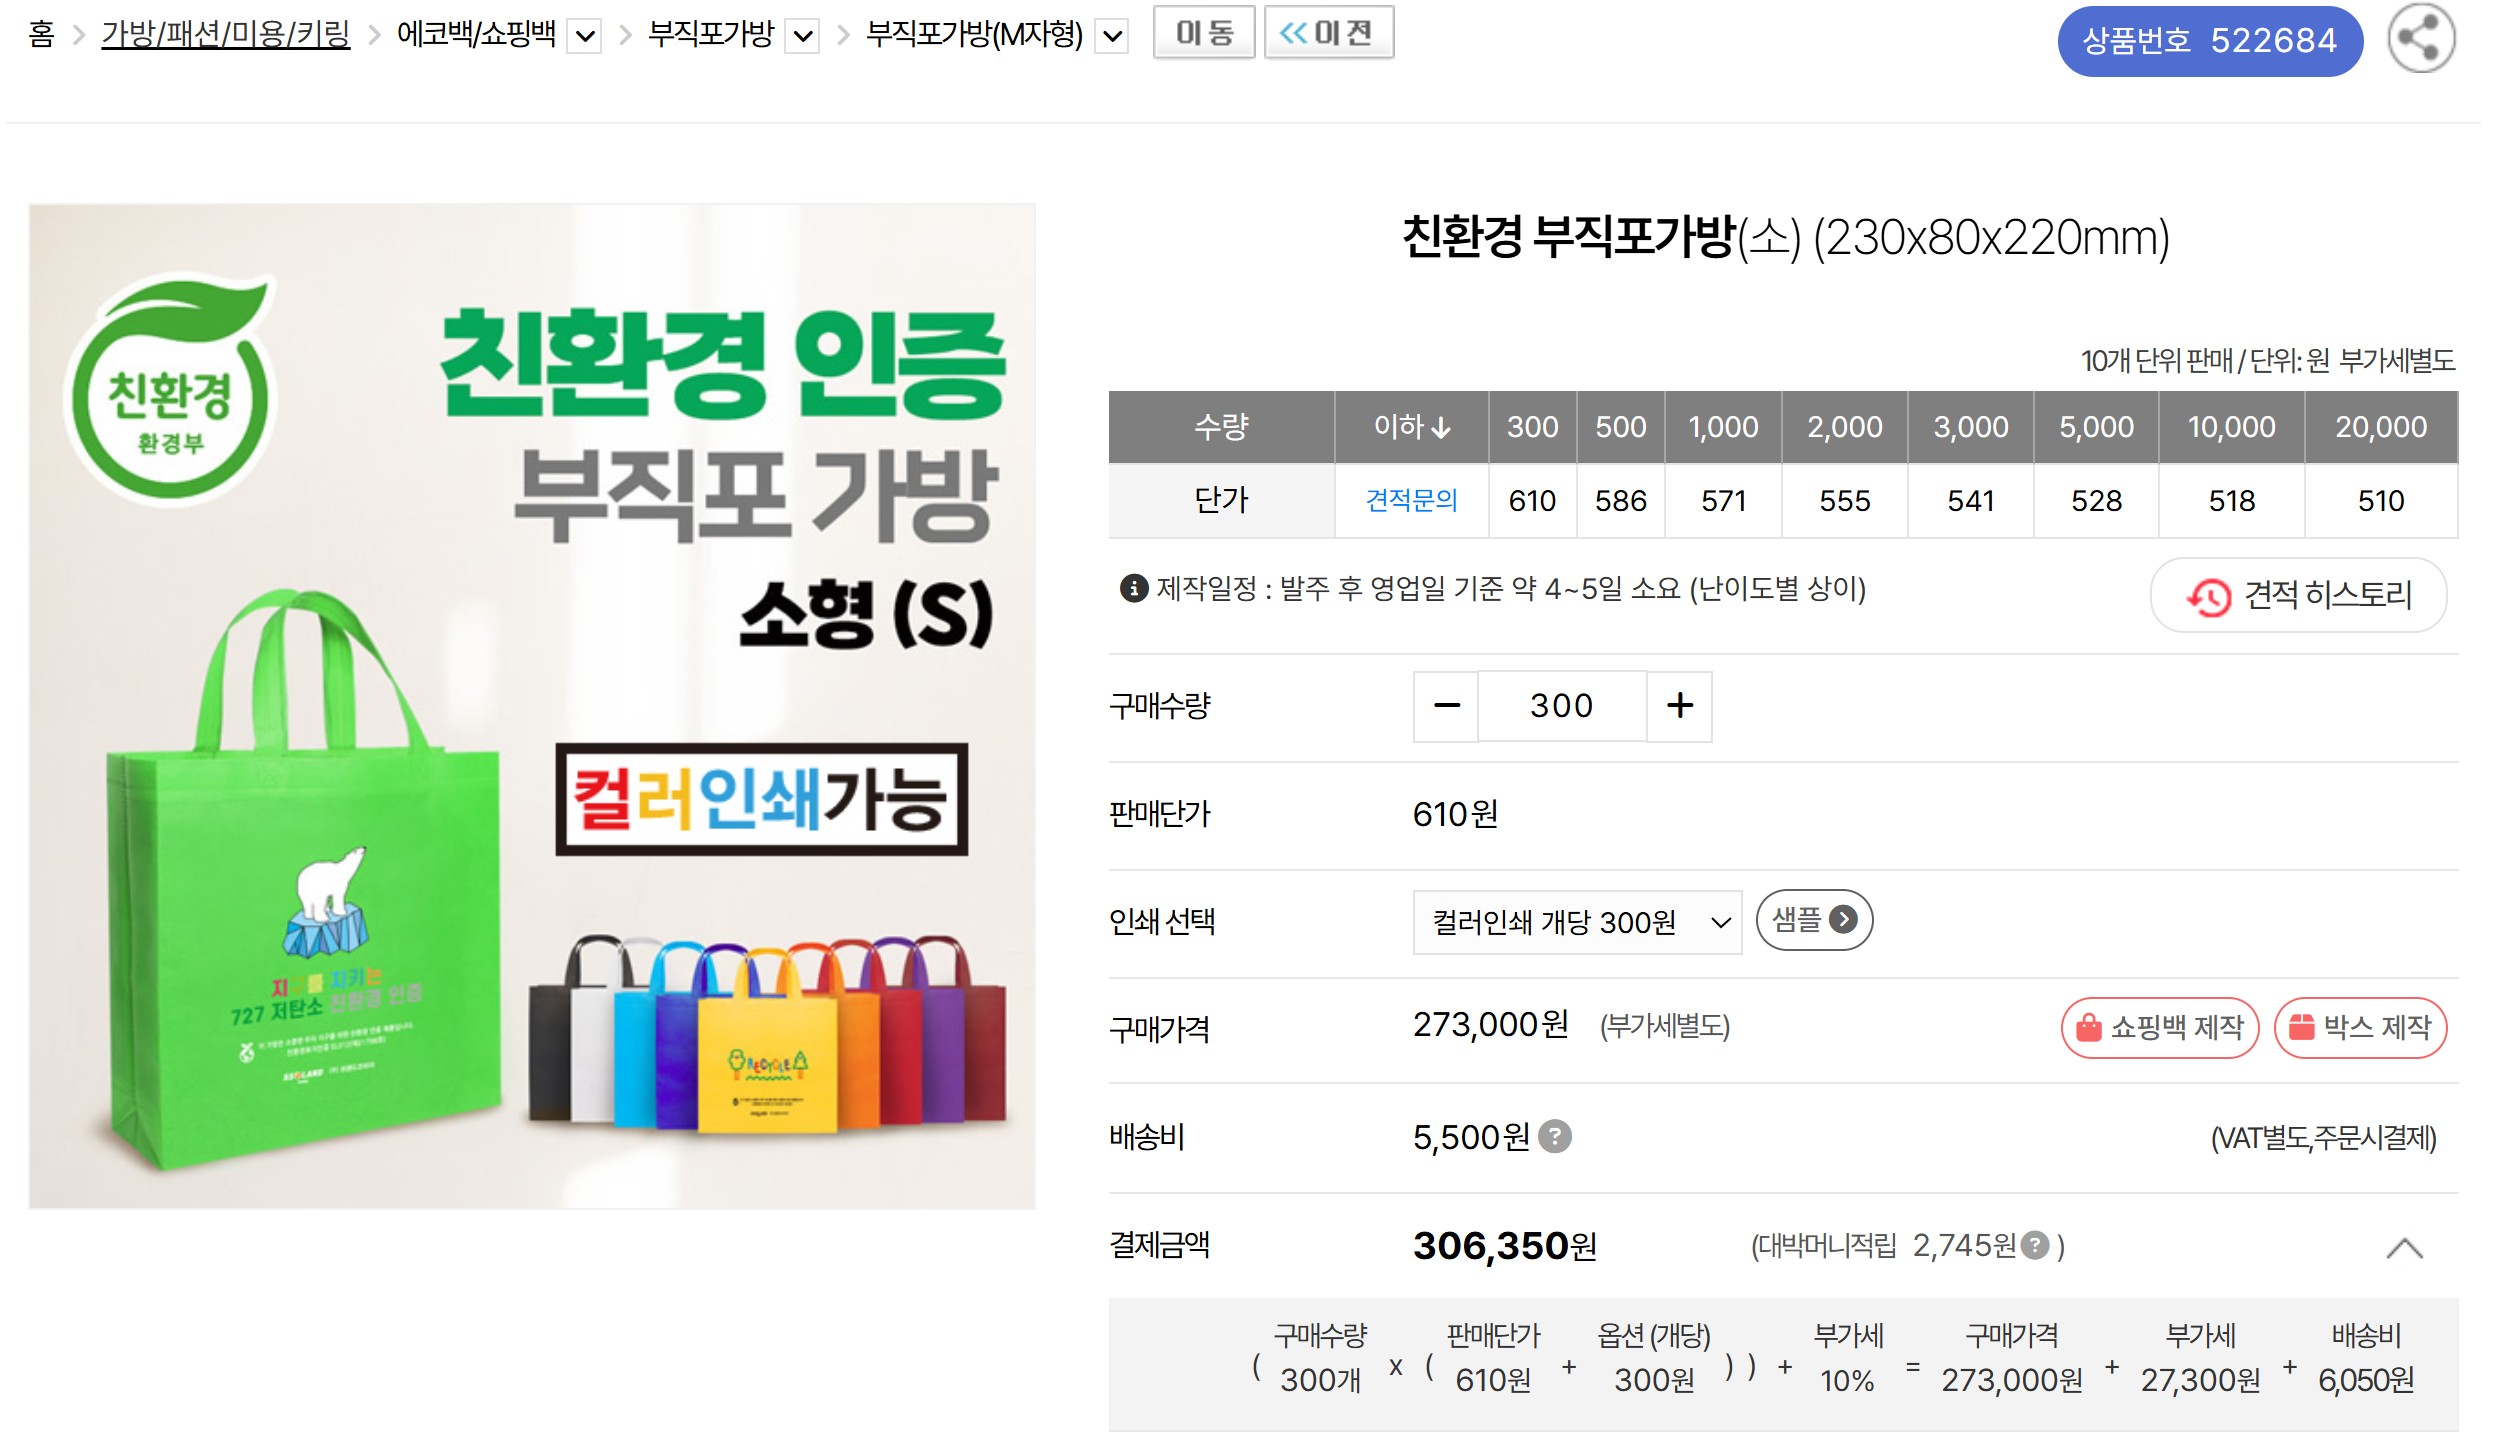This screenshot has width=2497, height=1447.
Task: Click the 쇼핑백 제작 bag button
Action: click(x=2159, y=1028)
